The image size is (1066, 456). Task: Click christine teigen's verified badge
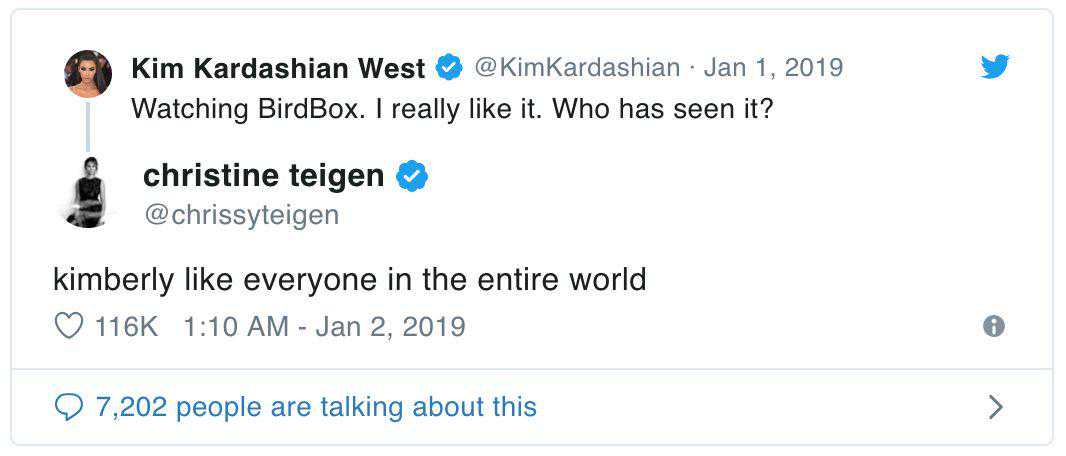pos(412,176)
